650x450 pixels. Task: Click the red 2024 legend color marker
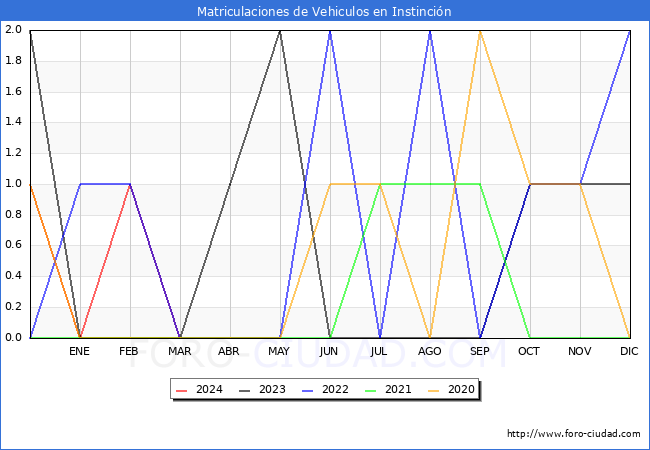click(x=182, y=390)
